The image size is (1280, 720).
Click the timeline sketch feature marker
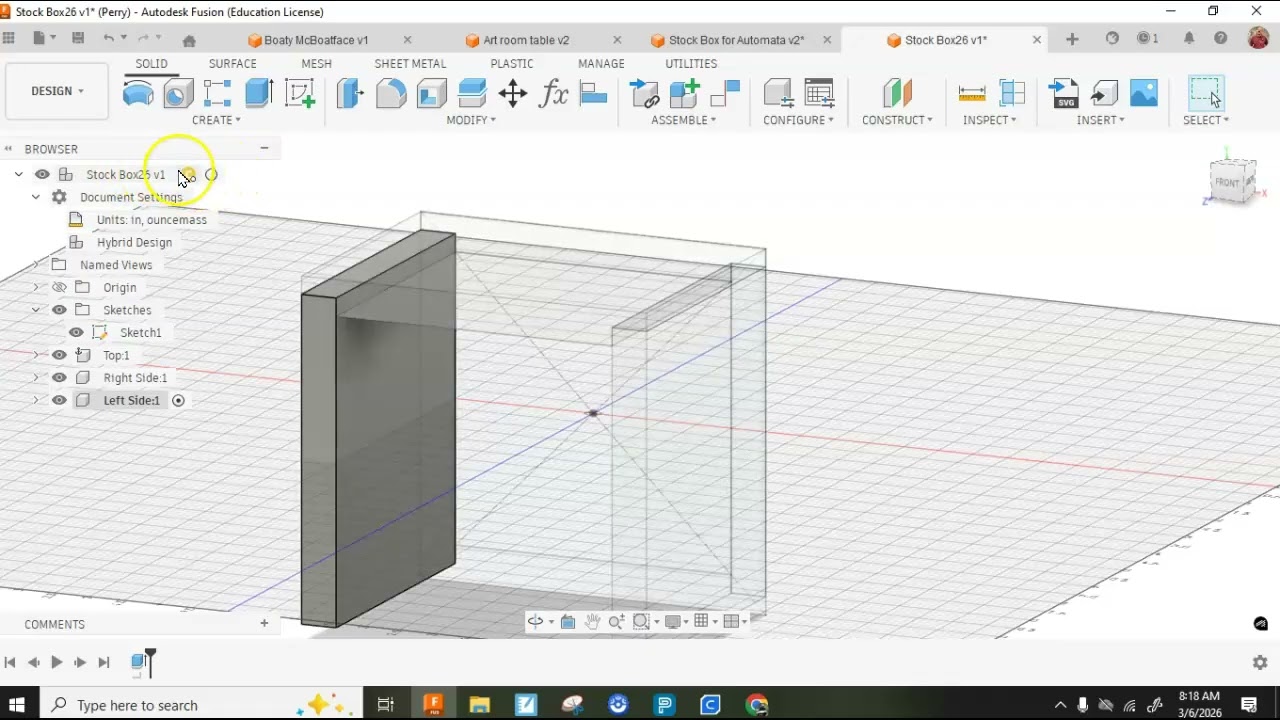[139, 662]
